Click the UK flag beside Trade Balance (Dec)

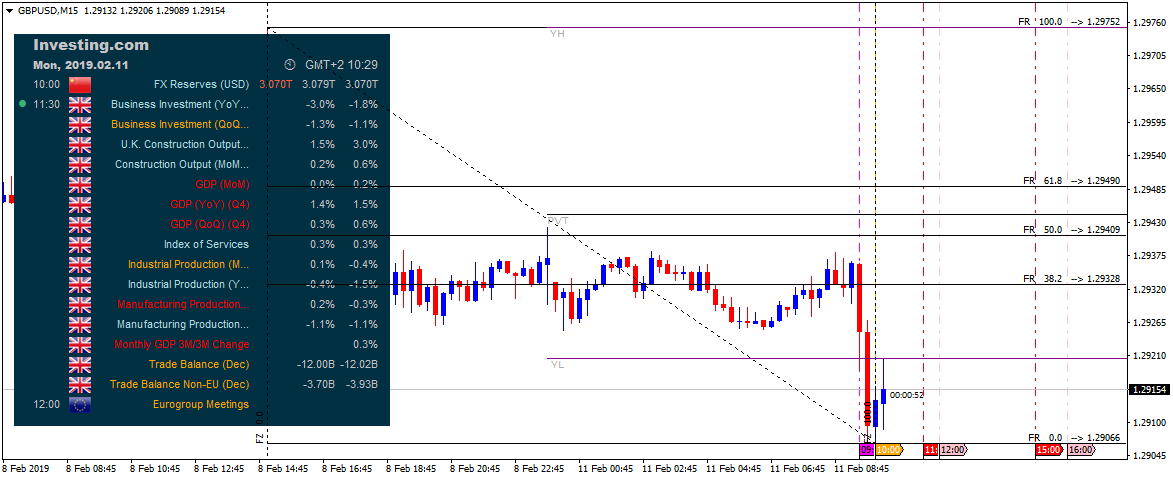tap(79, 364)
